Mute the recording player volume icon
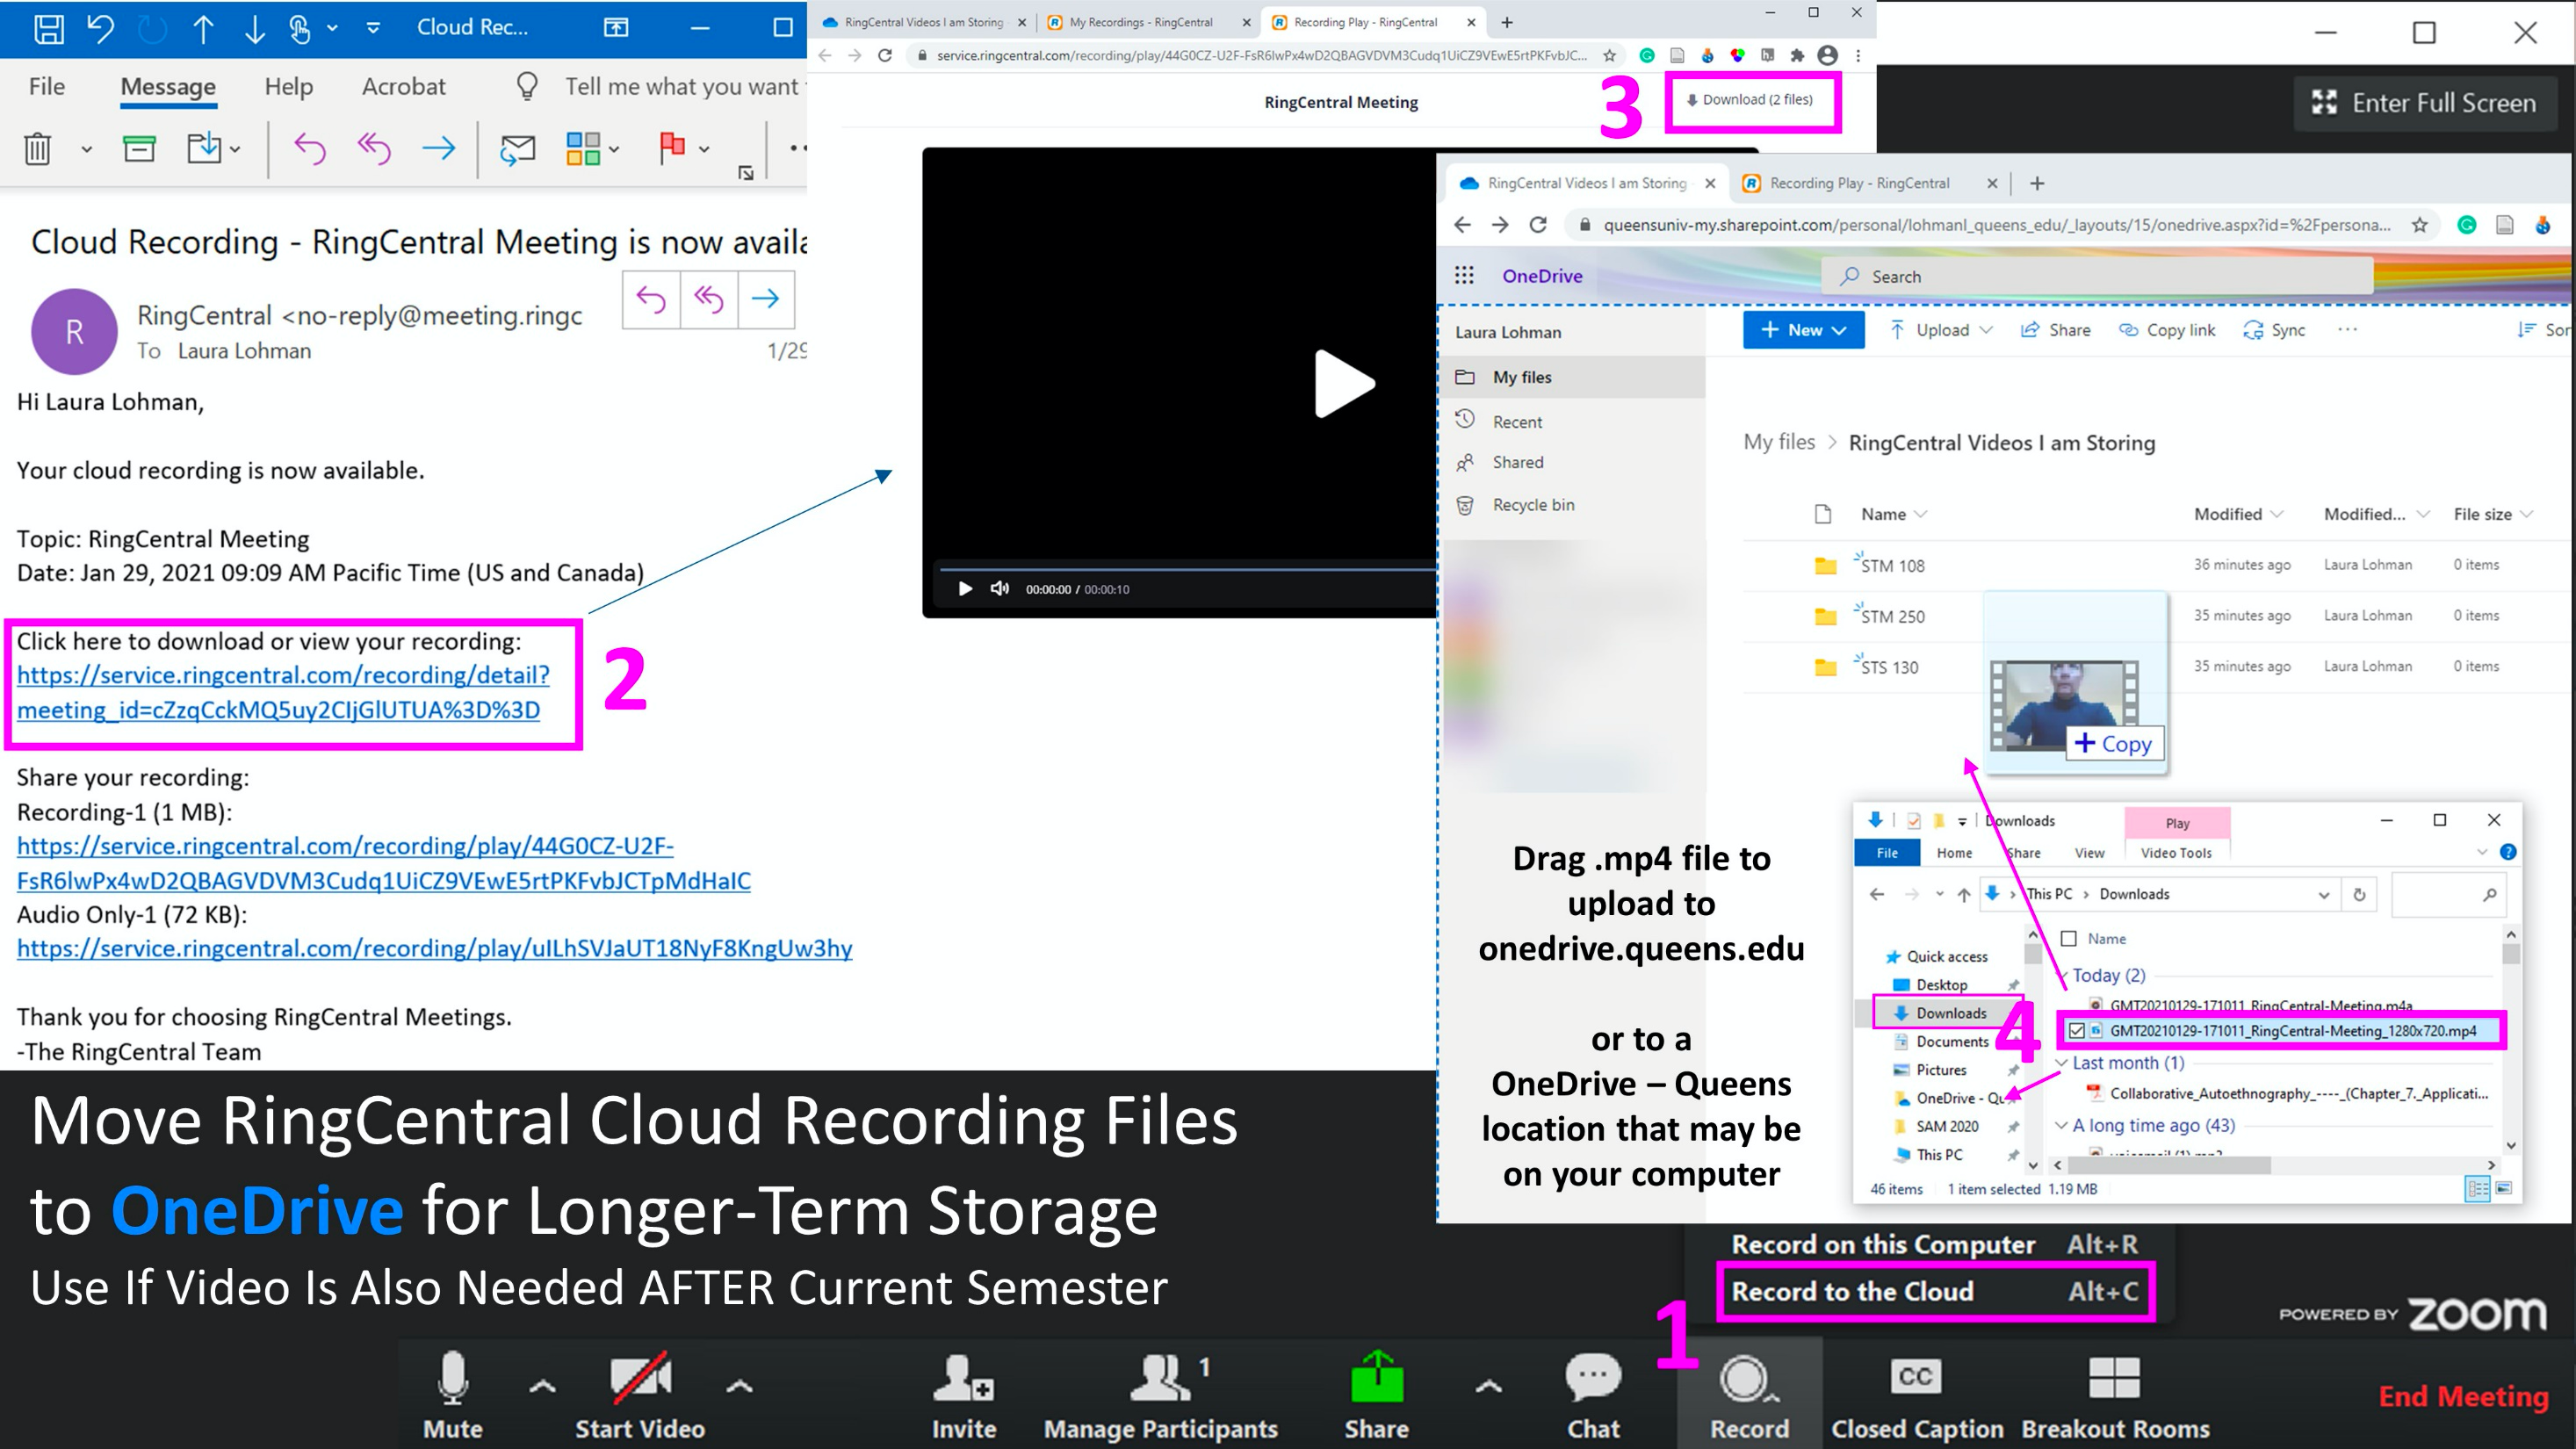The width and height of the screenshot is (2576, 1449). click(x=999, y=588)
